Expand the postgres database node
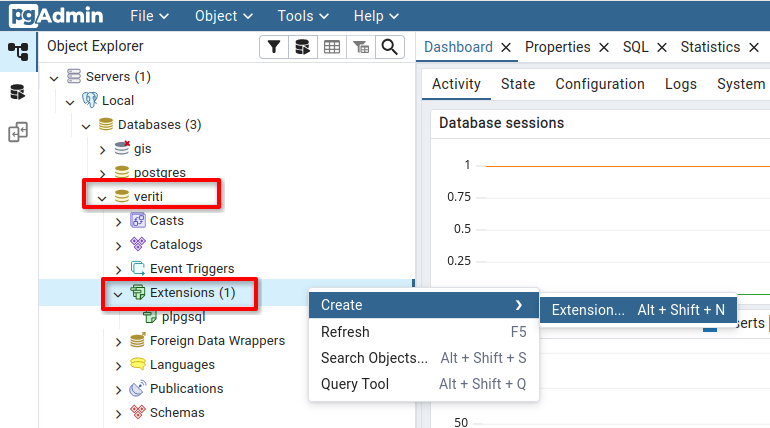The width and height of the screenshot is (770, 428). [103, 173]
